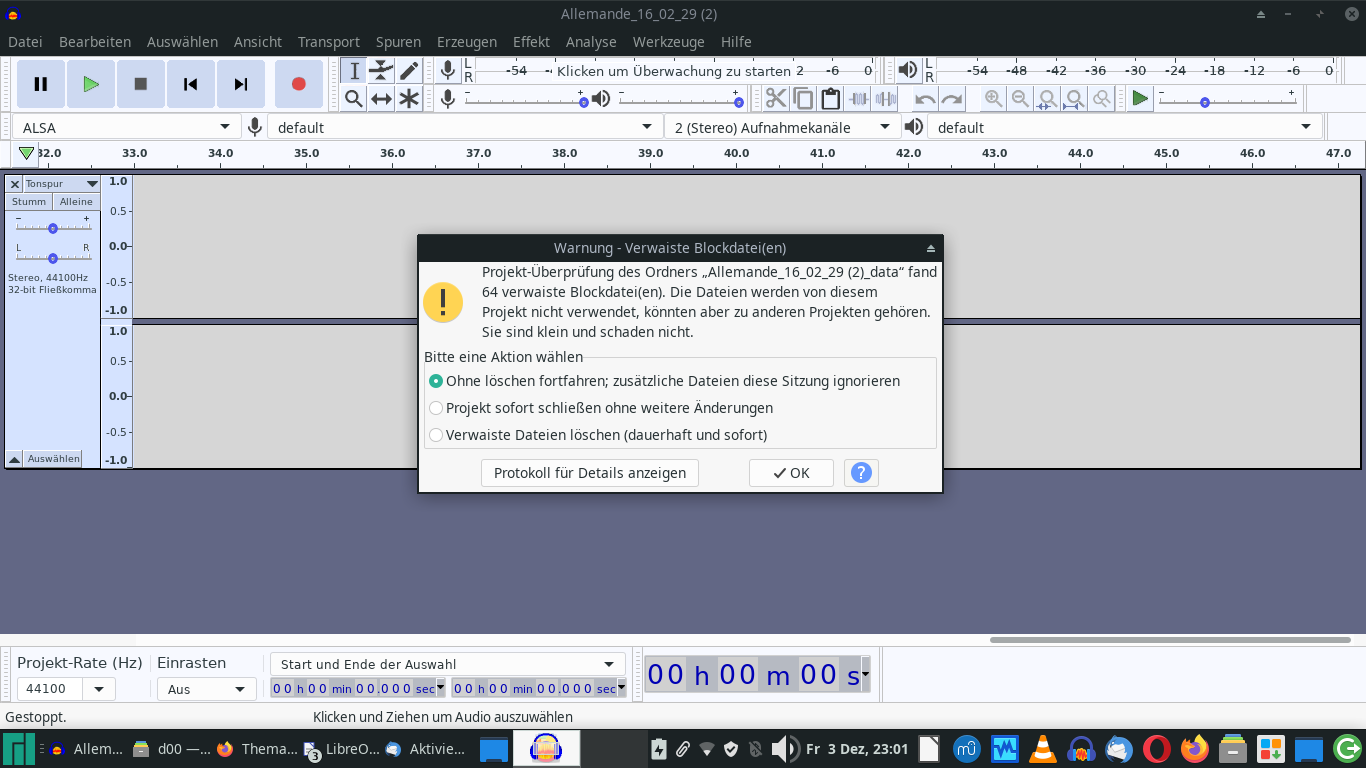Screen dimensions: 1366x768
Task: Toggle the Alleine (solo) track button
Action: pyautogui.click(x=76, y=202)
